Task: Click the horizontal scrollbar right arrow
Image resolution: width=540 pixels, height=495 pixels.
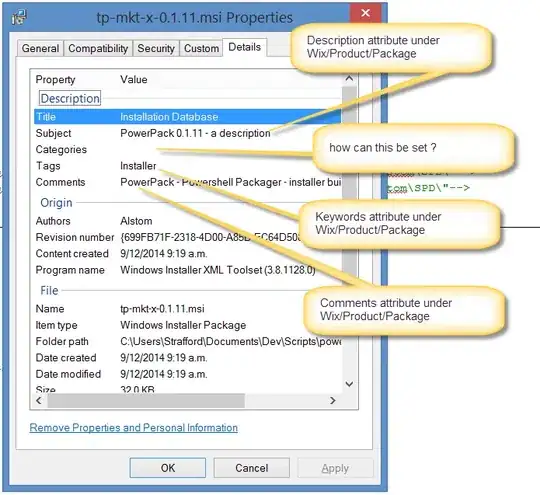Action: (332, 400)
